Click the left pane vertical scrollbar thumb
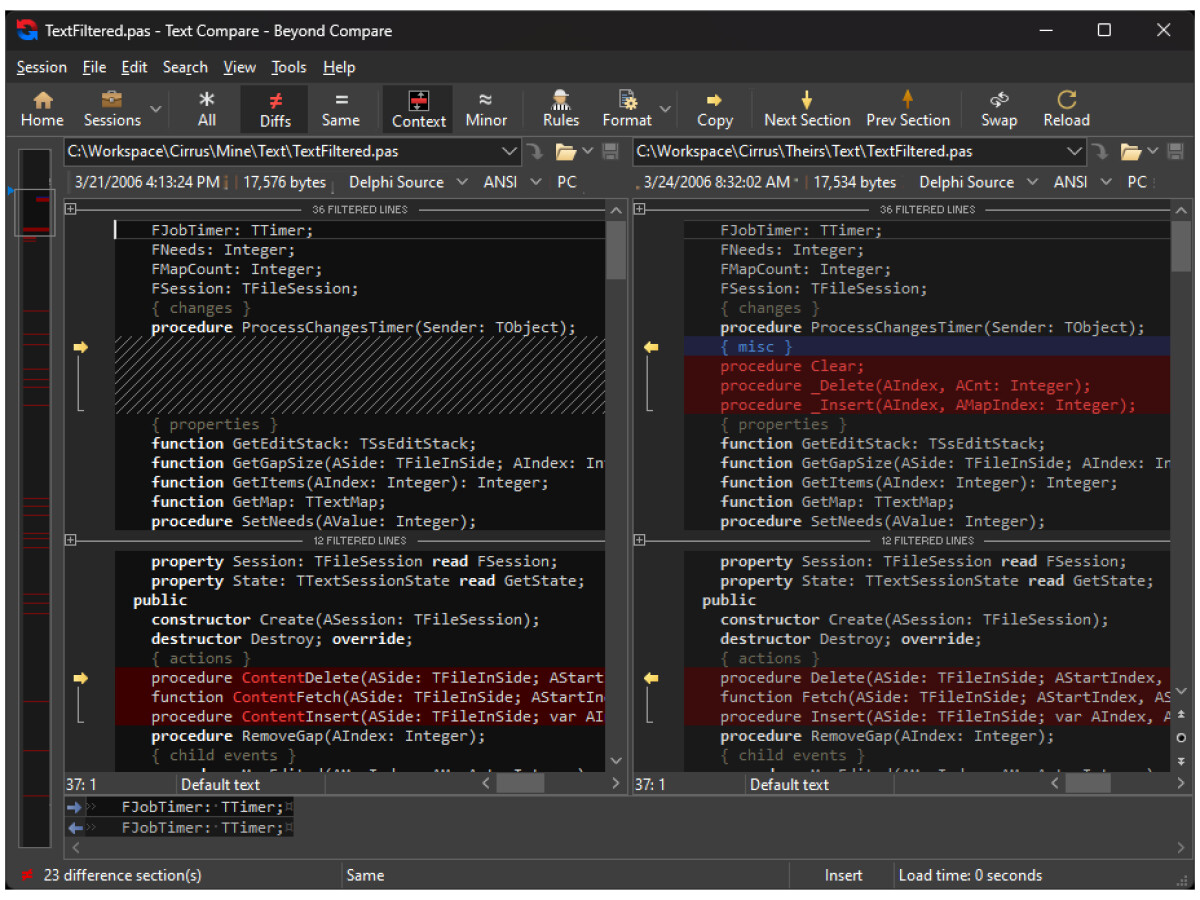Screen dimensions: 1200x900 click(x=616, y=250)
